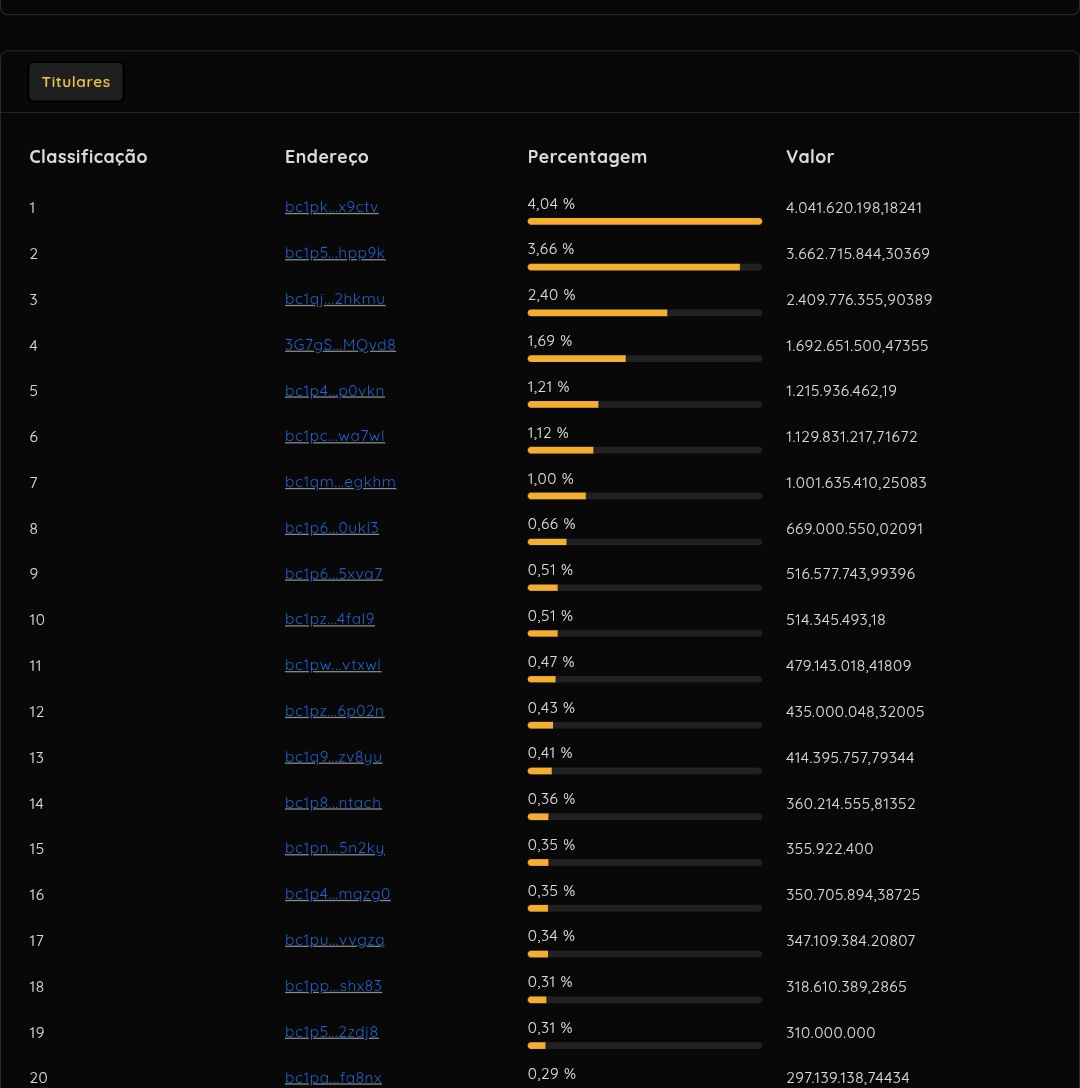Image resolution: width=1080 pixels, height=1088 pixels.
Task: Select value 1.001.635.410,25083
Action: coord(857,482)
